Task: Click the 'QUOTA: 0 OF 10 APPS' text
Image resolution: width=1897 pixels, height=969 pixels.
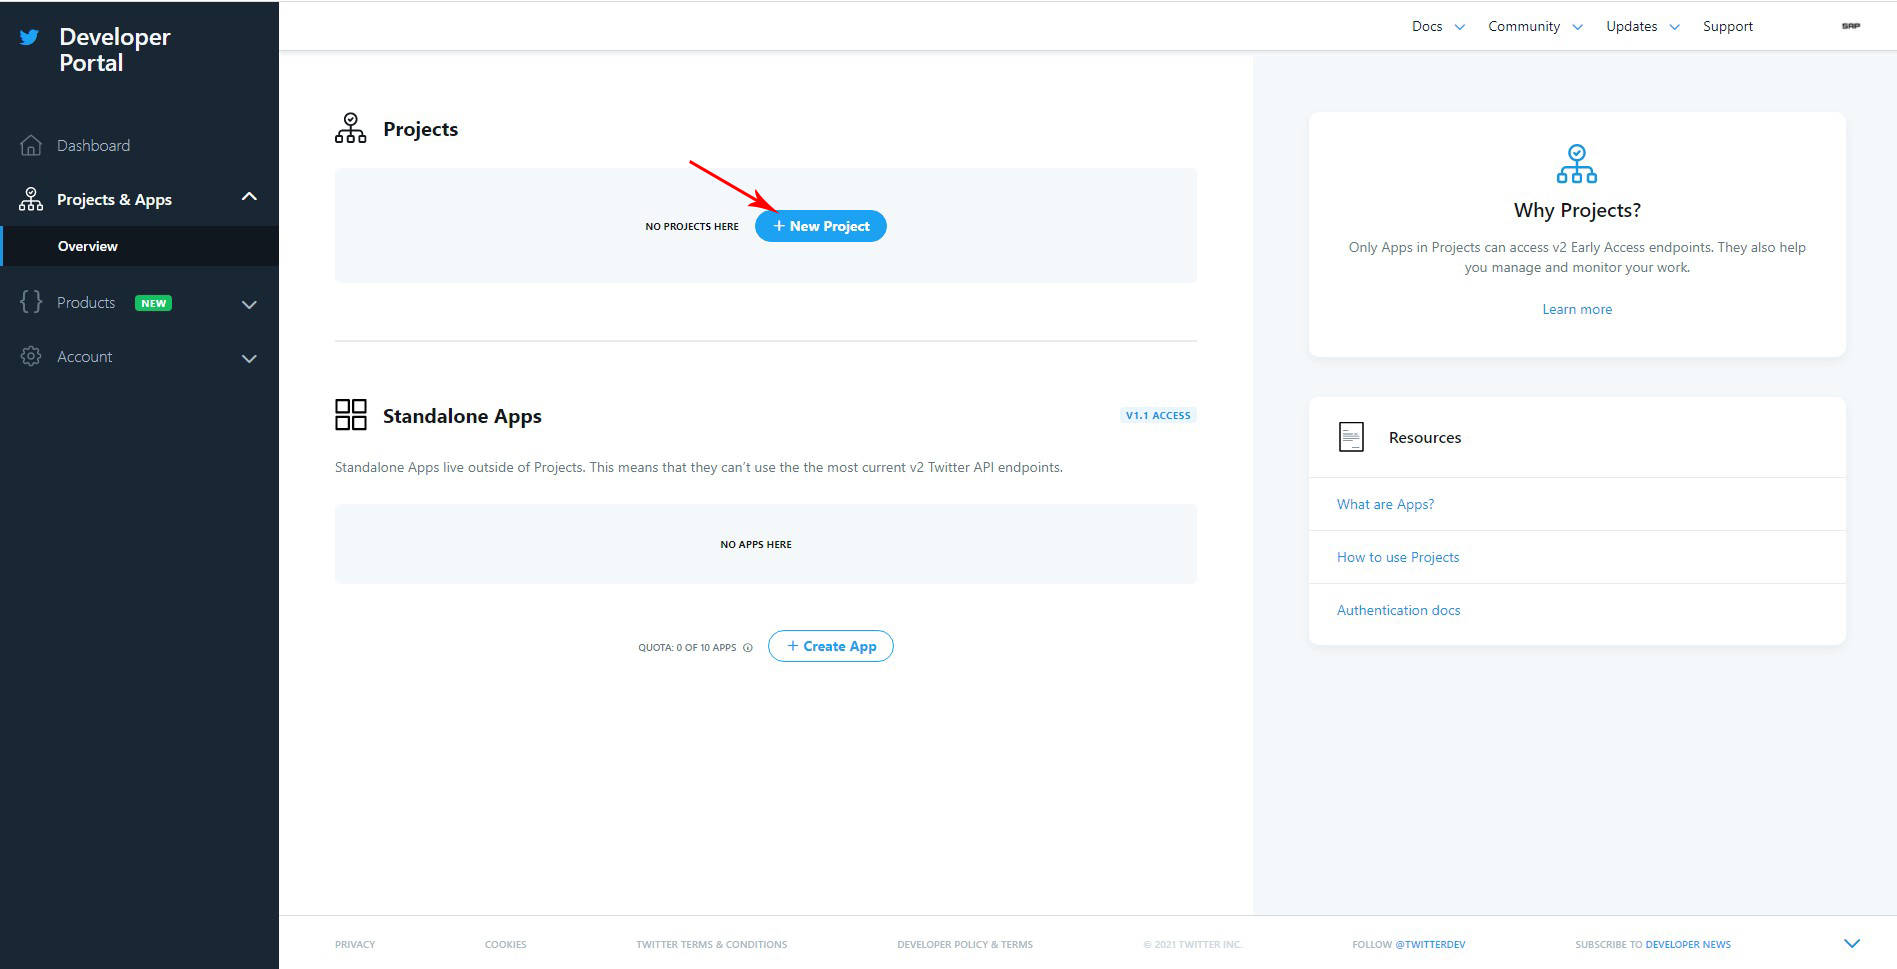Action: coord(687,648)
